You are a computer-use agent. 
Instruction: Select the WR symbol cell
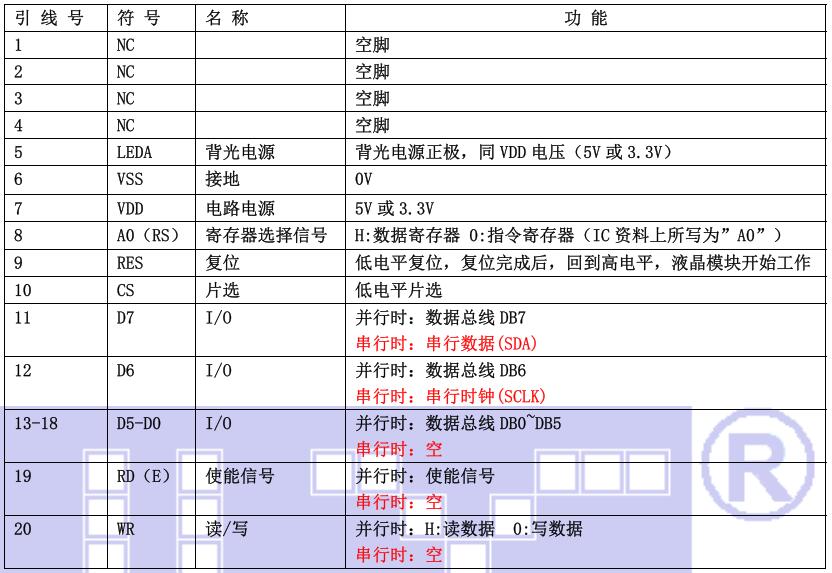click(125, 530)
